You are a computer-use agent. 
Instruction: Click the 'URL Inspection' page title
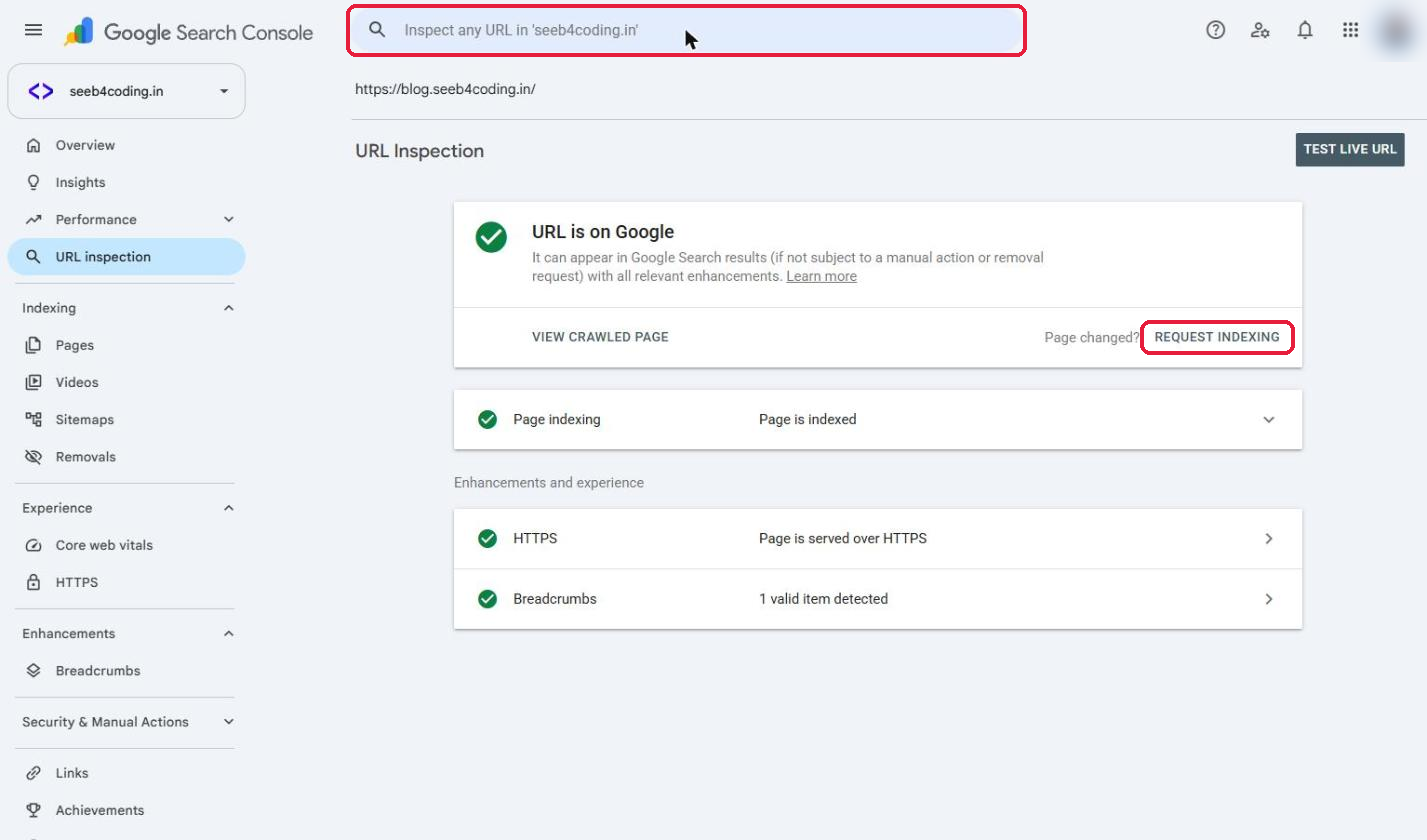(x=419, y=151)
